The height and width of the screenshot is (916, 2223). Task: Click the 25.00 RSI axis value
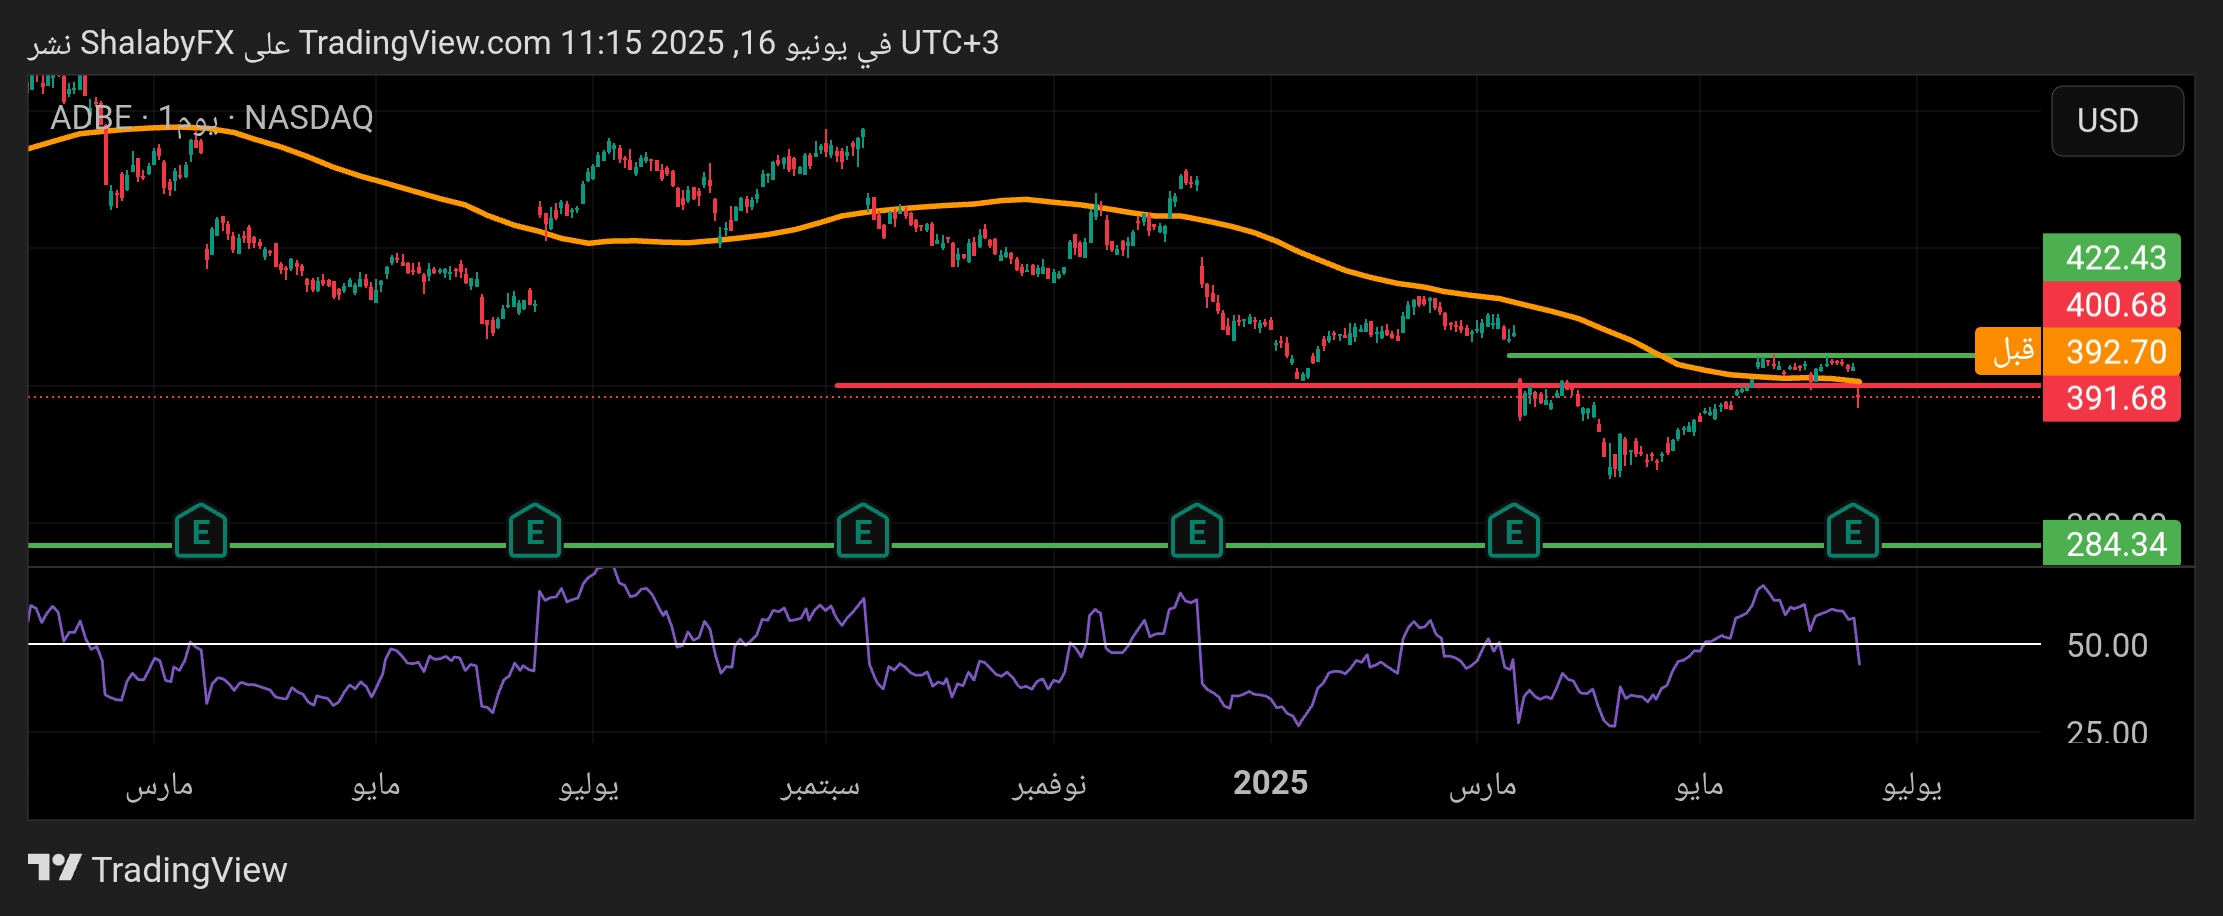click(x=2107, y=732)
